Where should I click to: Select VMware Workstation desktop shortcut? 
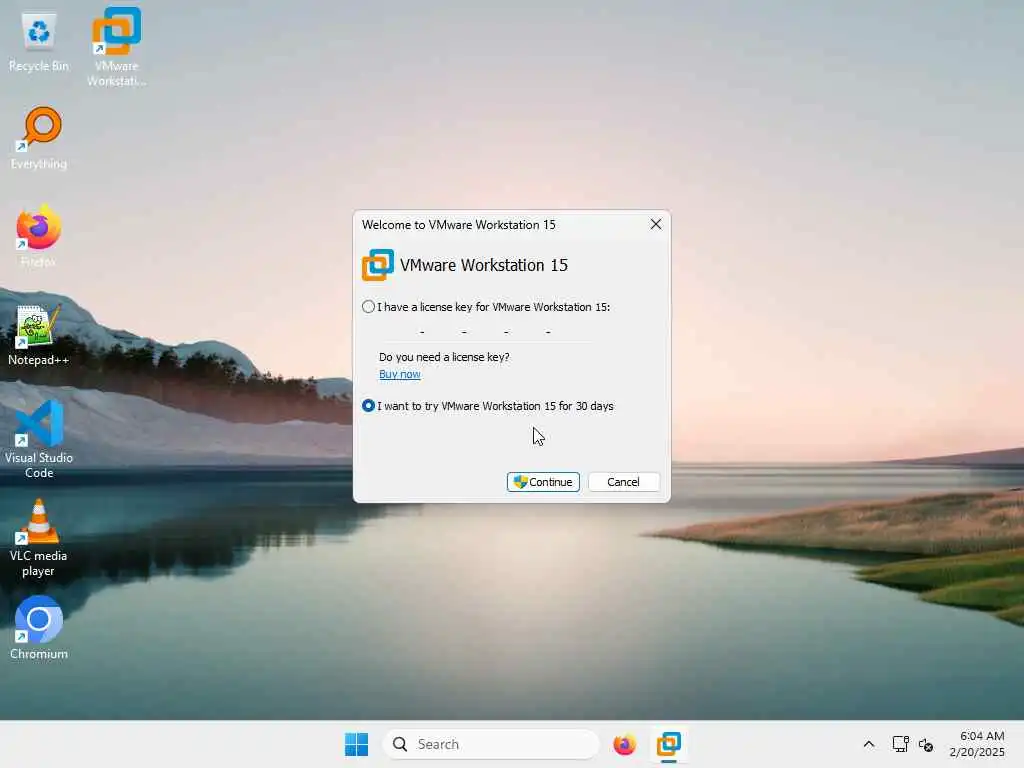[x=116, y=47]
